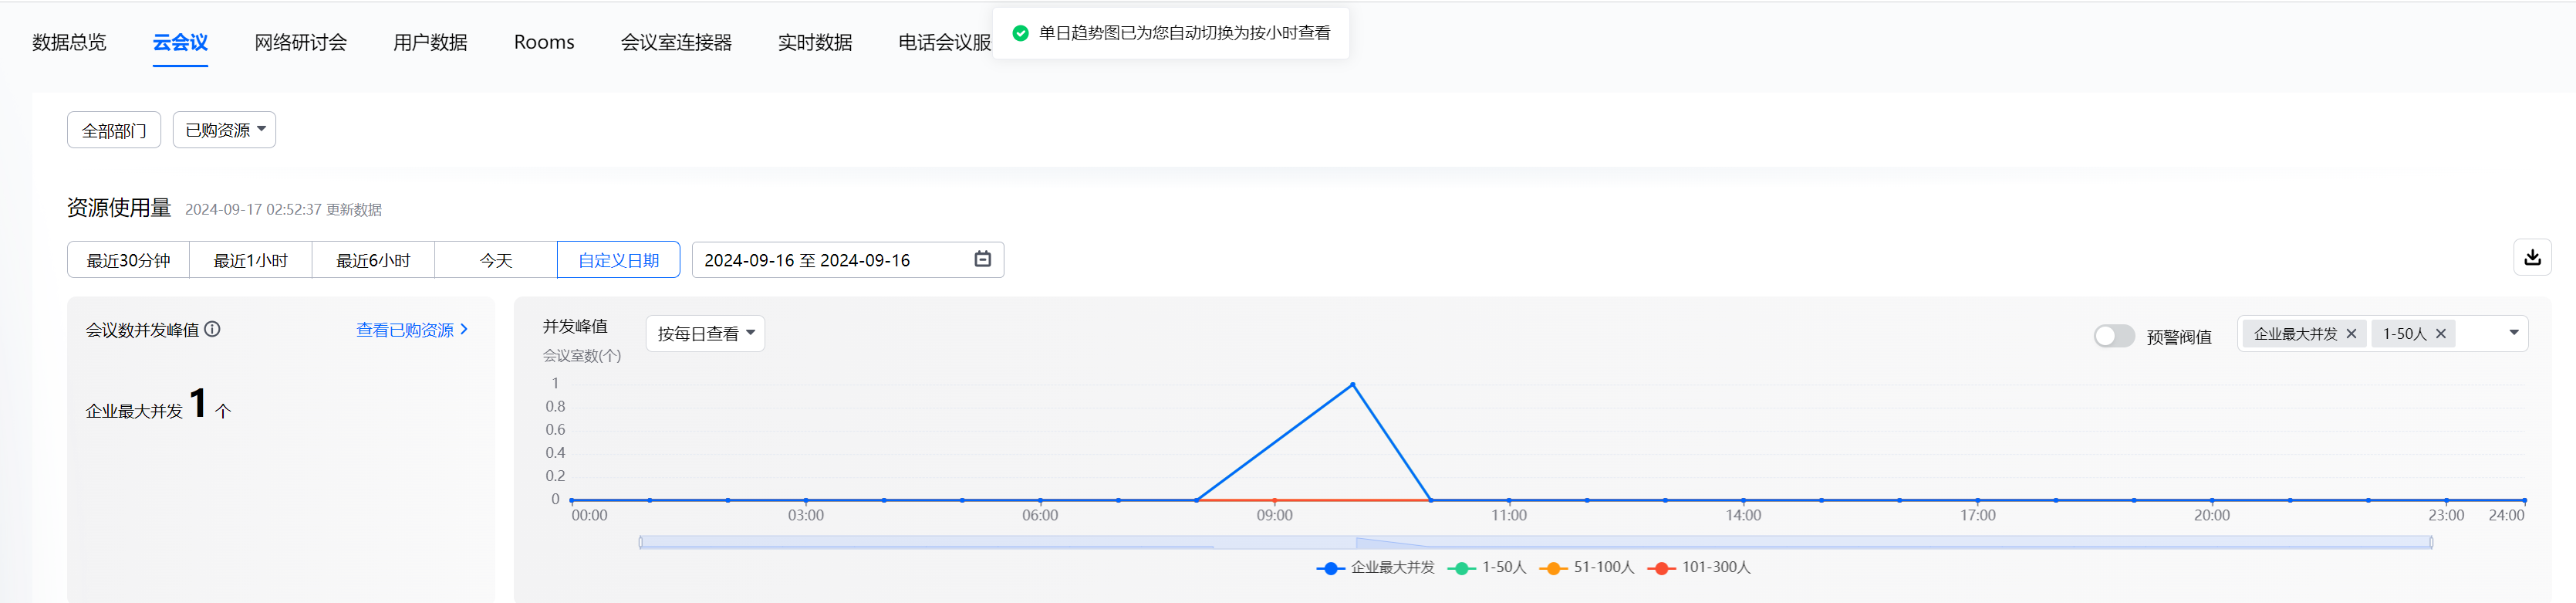Click the date range input field
Viewport: 2576px width, 603px height.
[x=847, y=260]
